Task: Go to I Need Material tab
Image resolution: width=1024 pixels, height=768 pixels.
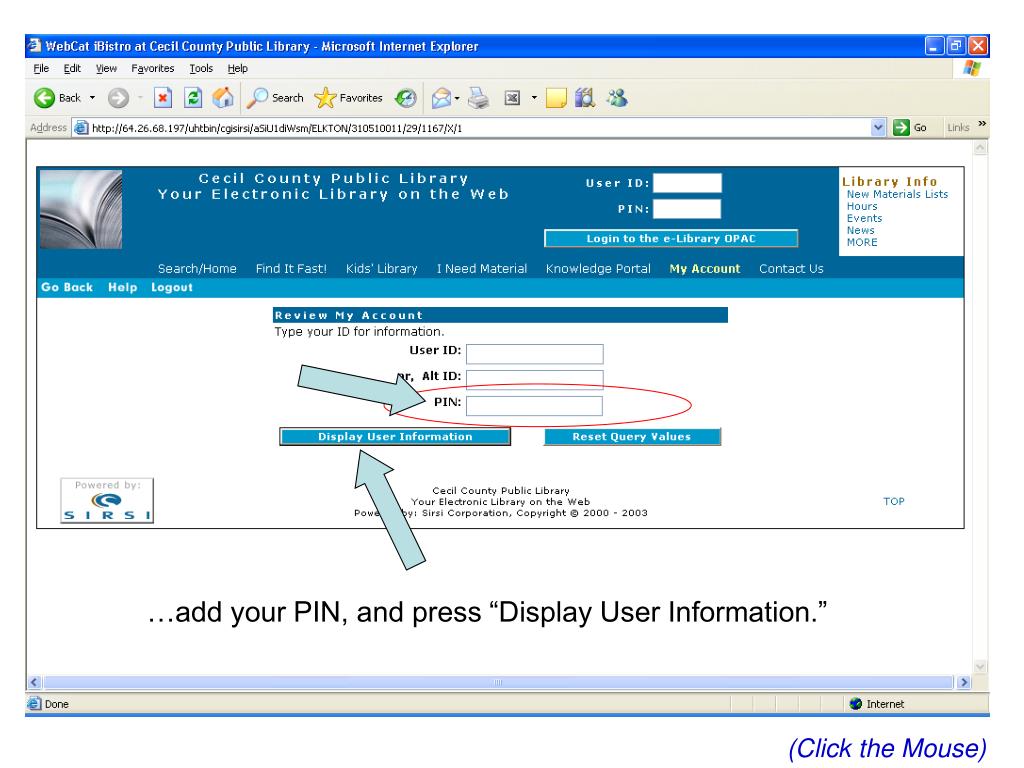Action: tap(482, 268)
